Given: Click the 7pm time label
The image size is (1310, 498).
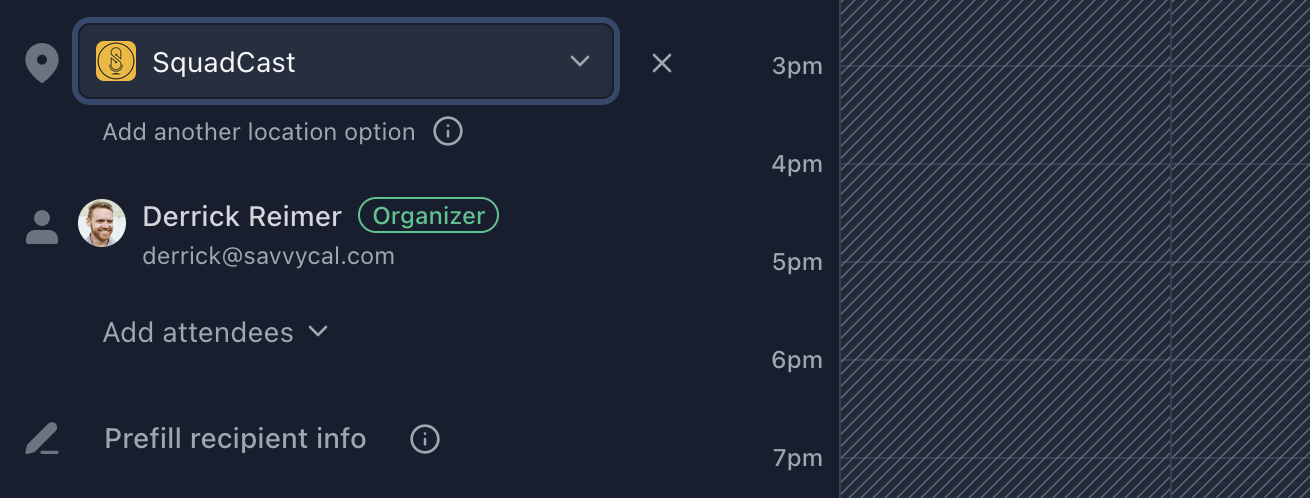Looking at the screenshot, I should [x=797, y=459].
